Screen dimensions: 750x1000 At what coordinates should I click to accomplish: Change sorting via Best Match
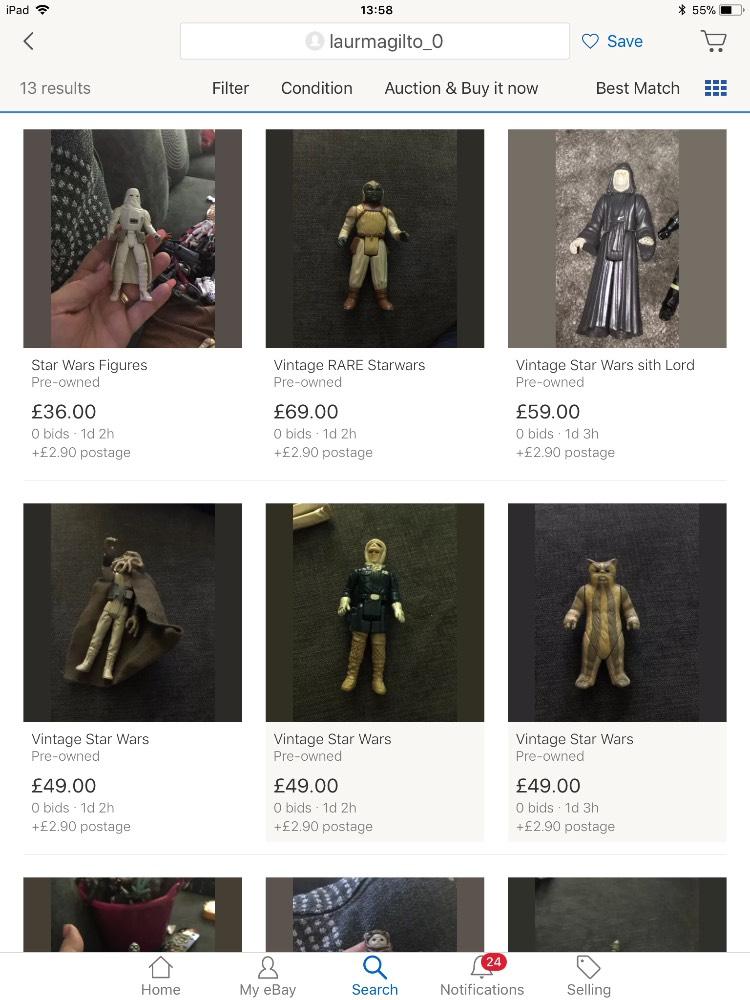(x=637, y=88)
